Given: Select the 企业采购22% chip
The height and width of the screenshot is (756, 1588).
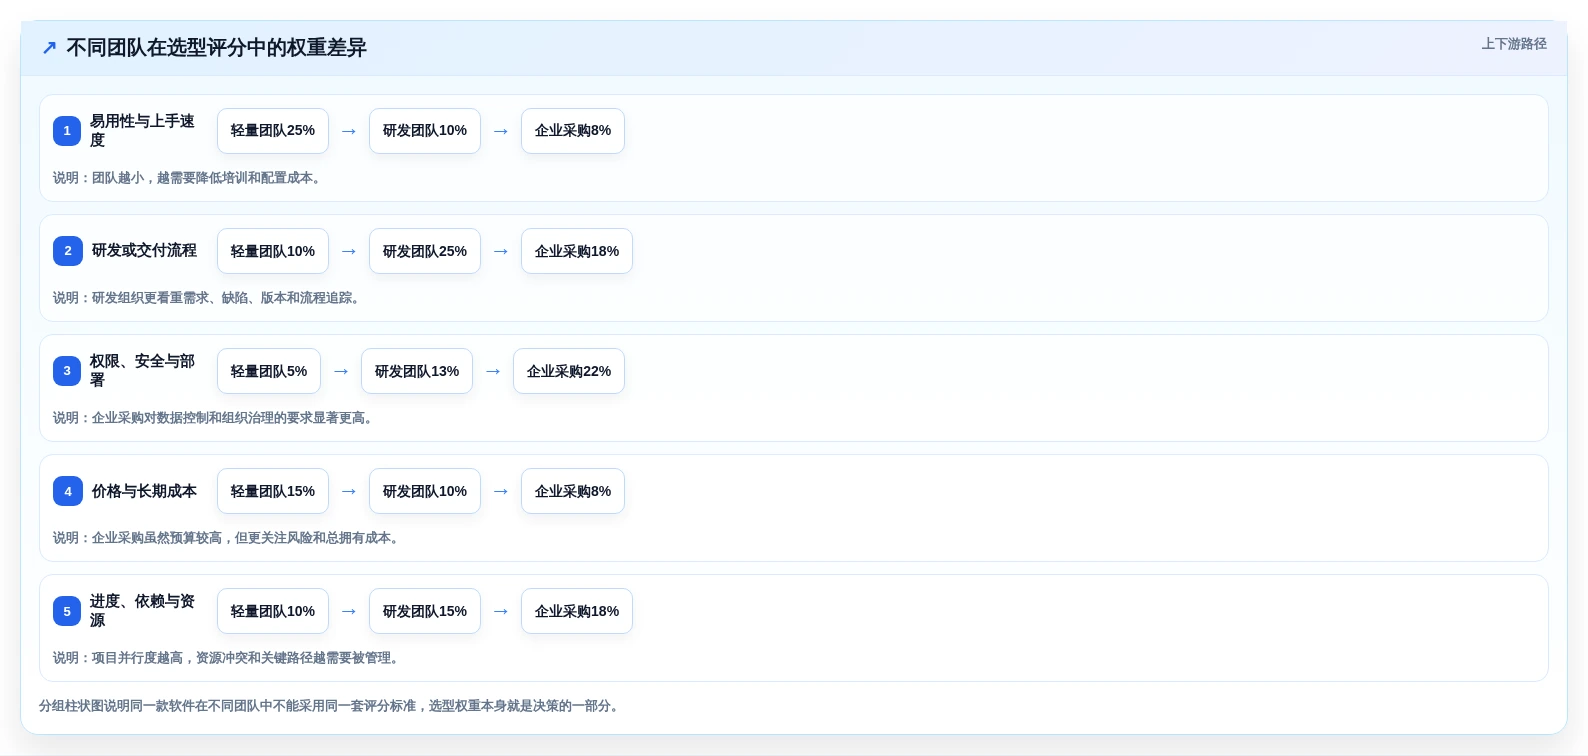Looking at the screenshot, I should tap(569, 371).
